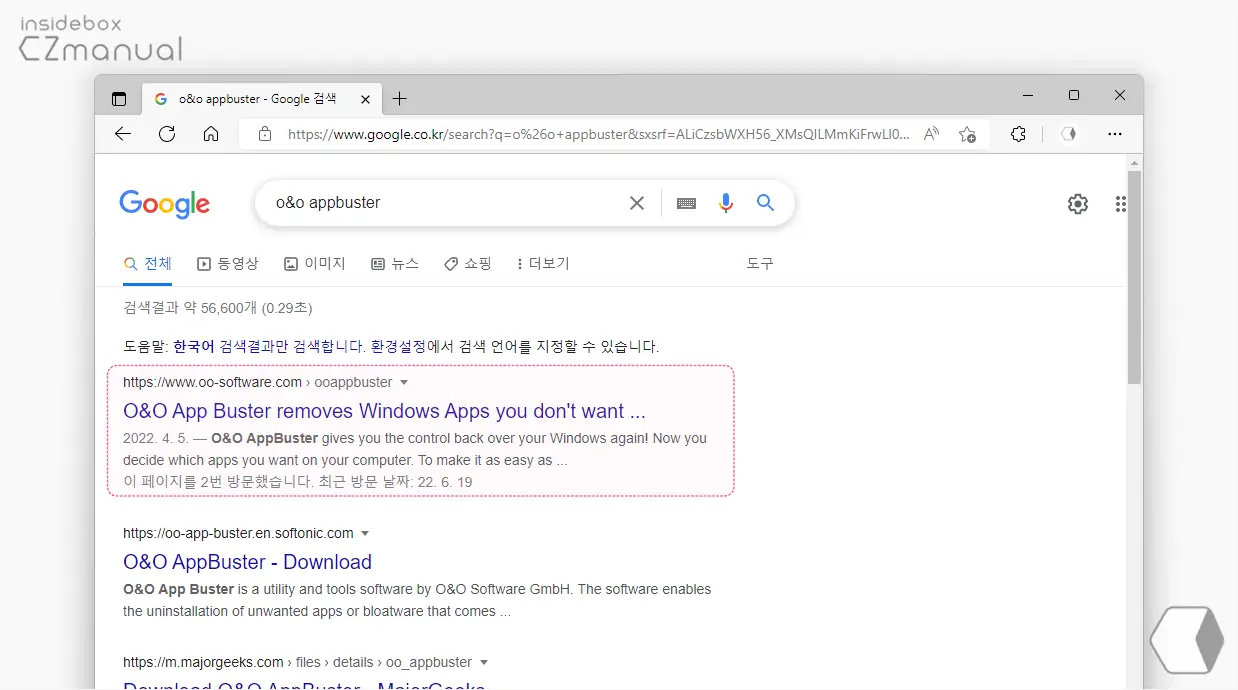Start voice search with microphone
Viewport: 1238px width, 690px height.
pyautogui.click(x=726, y=203)
